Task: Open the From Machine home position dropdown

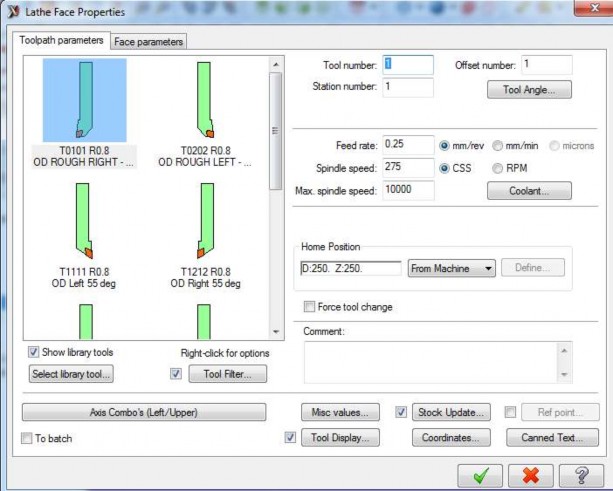Action: 452,268
